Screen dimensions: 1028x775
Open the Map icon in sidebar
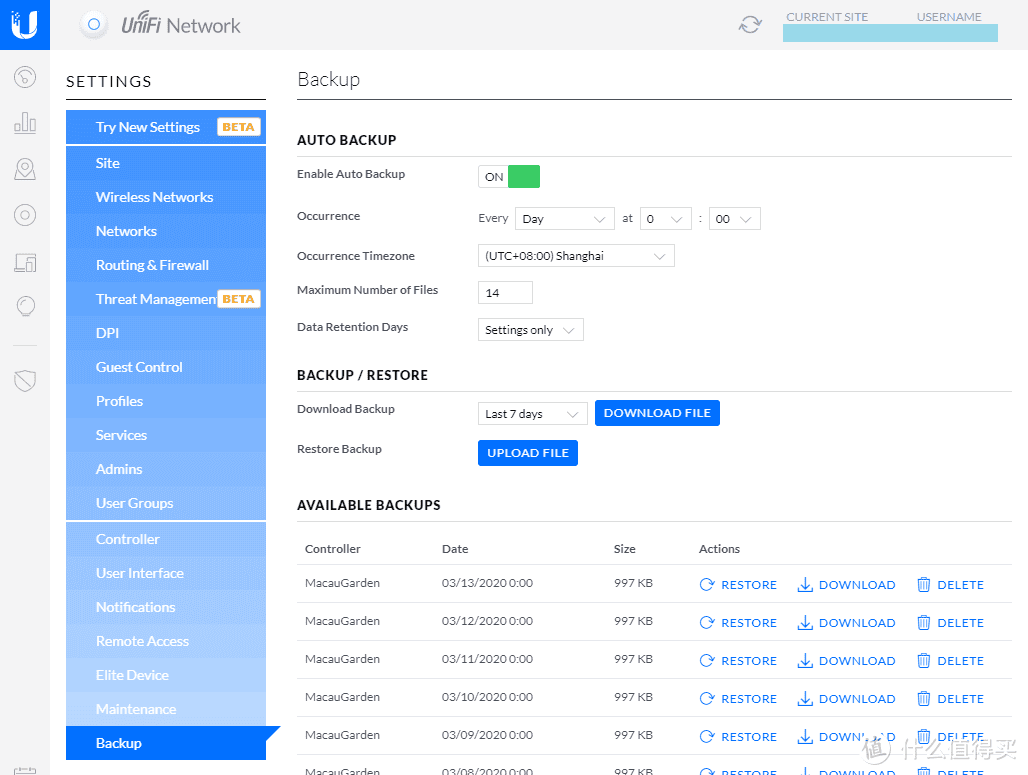(x=25, y=170)
